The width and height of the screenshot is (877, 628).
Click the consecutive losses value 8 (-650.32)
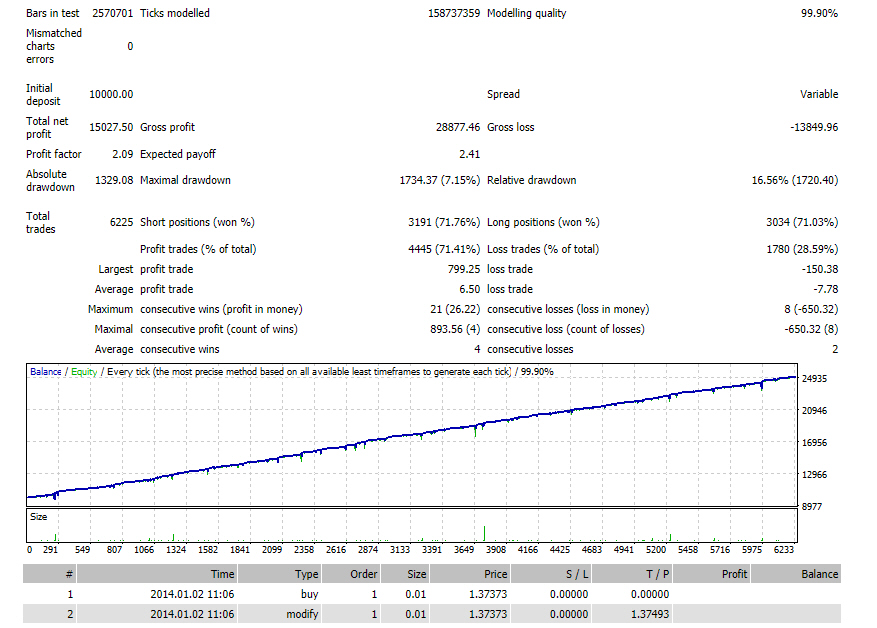coord(811,309)
